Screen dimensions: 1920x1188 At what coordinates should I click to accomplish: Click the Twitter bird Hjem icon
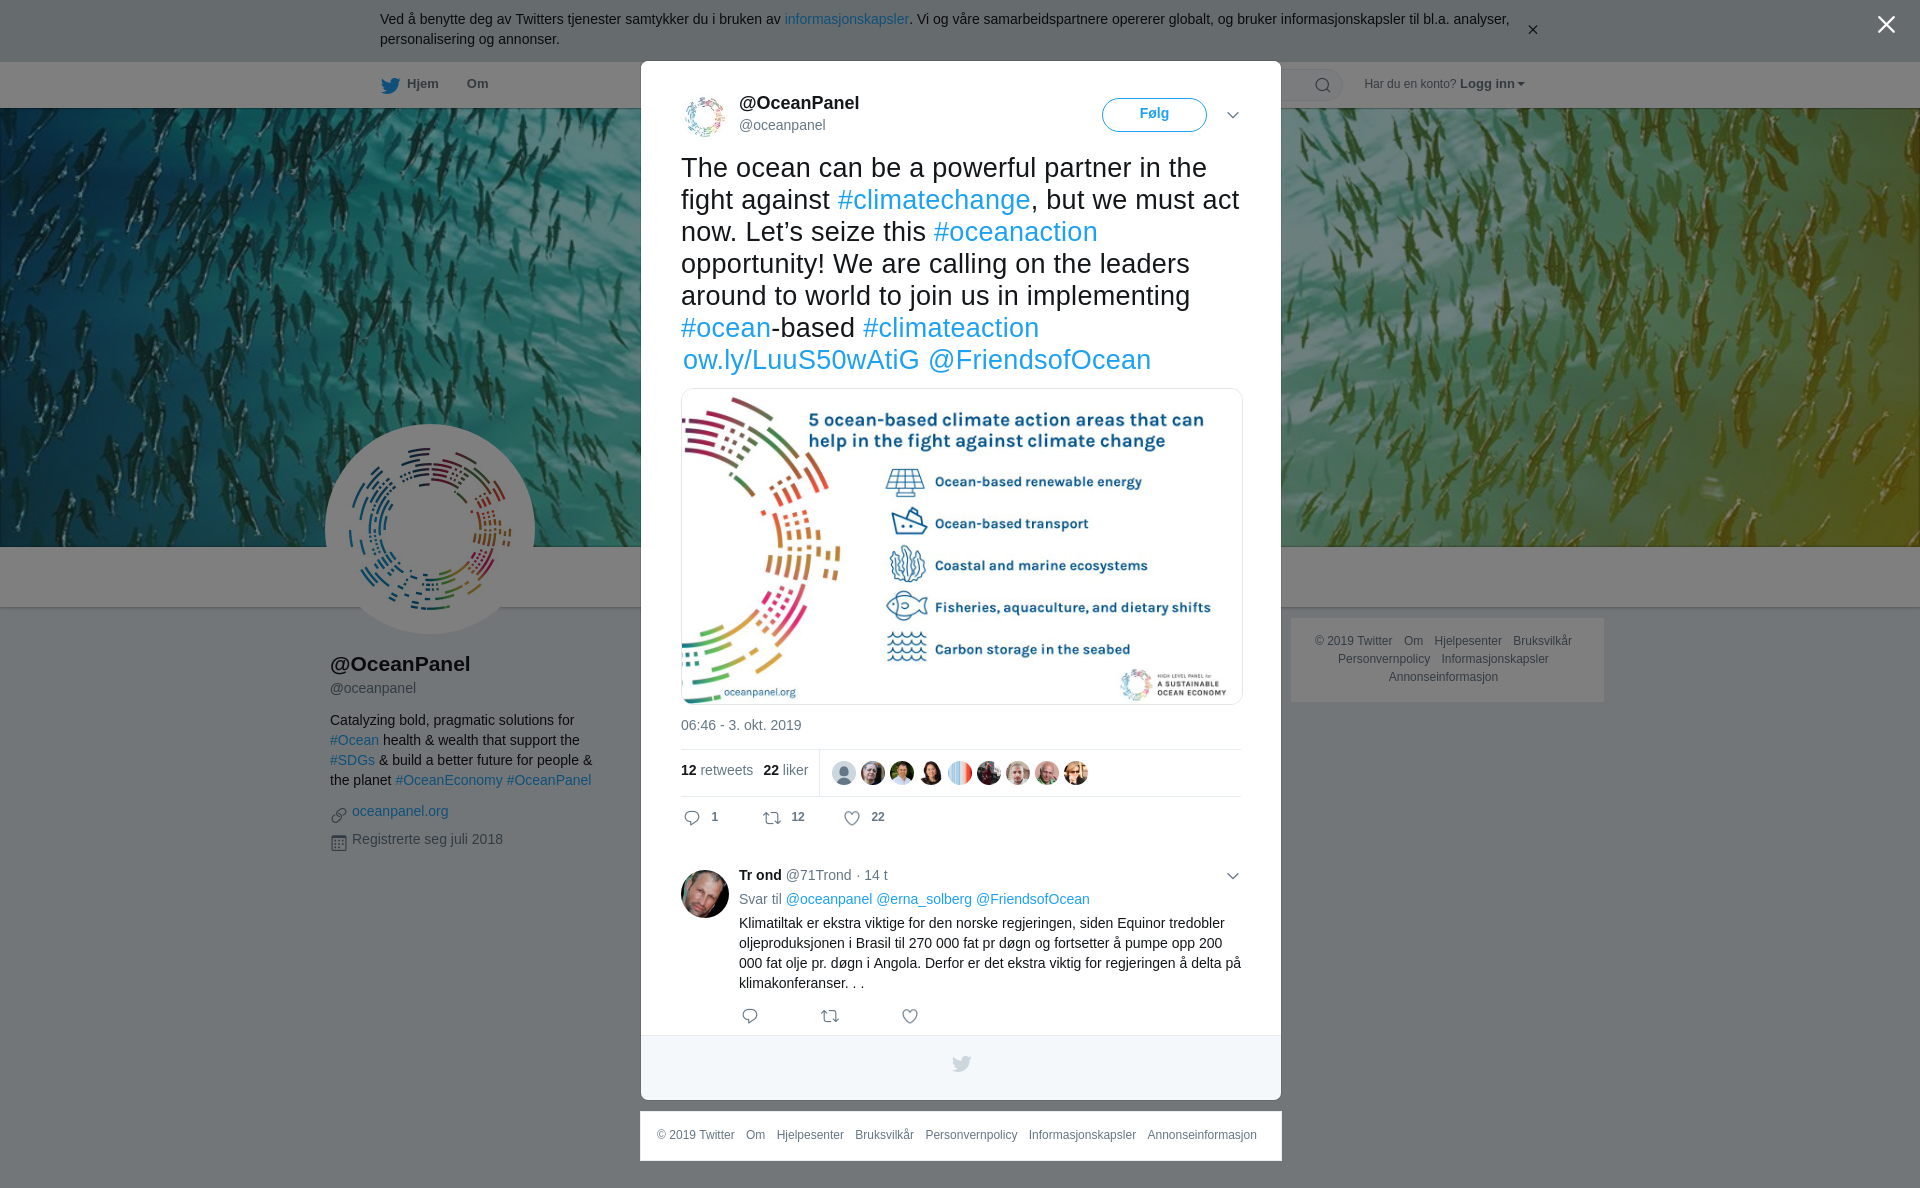(x=390, y=85)
